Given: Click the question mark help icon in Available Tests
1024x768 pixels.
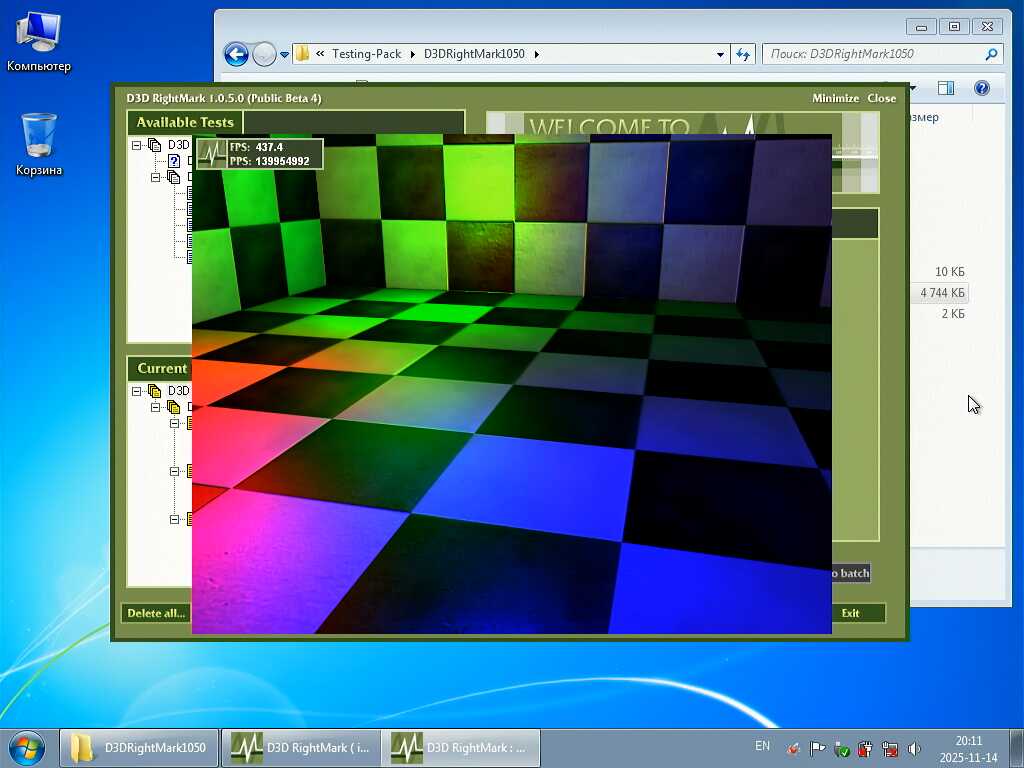Looking at the screenshot, I should (x=173, y=160).
